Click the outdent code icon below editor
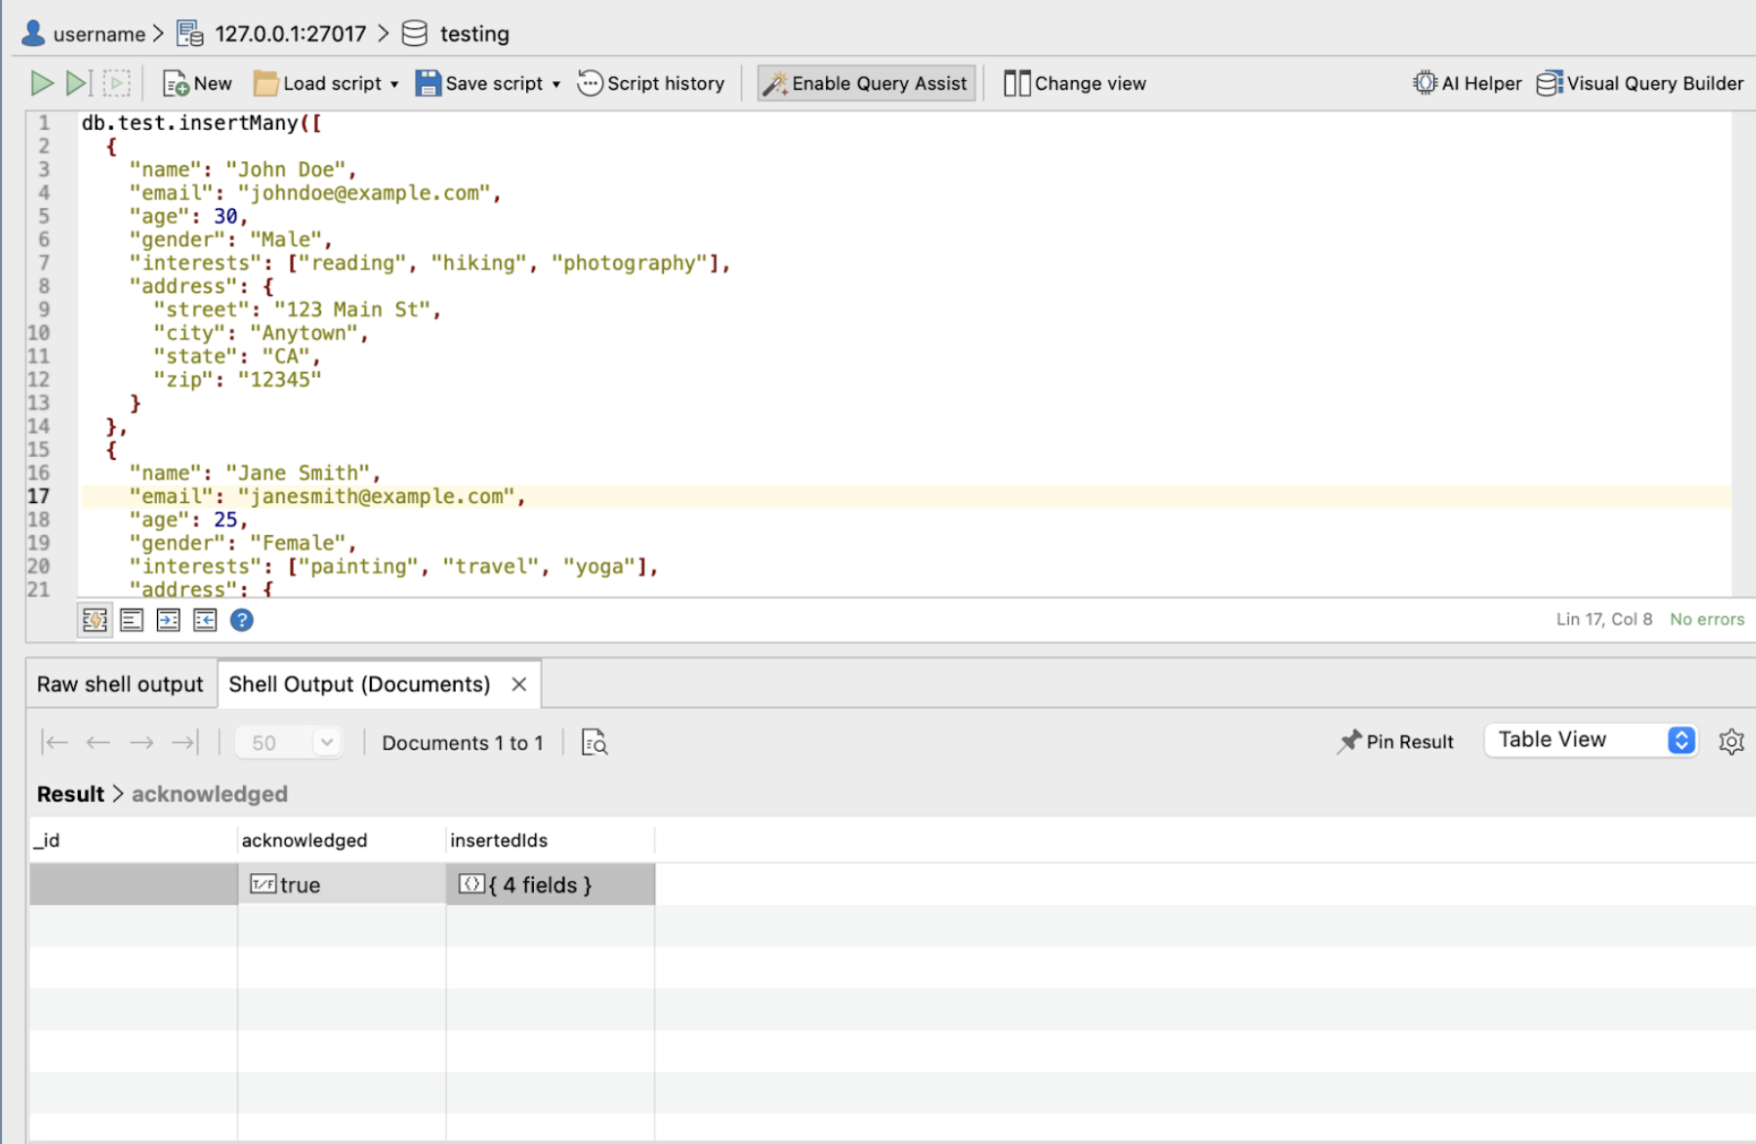 pyautogui.click(x=205, y=620)
